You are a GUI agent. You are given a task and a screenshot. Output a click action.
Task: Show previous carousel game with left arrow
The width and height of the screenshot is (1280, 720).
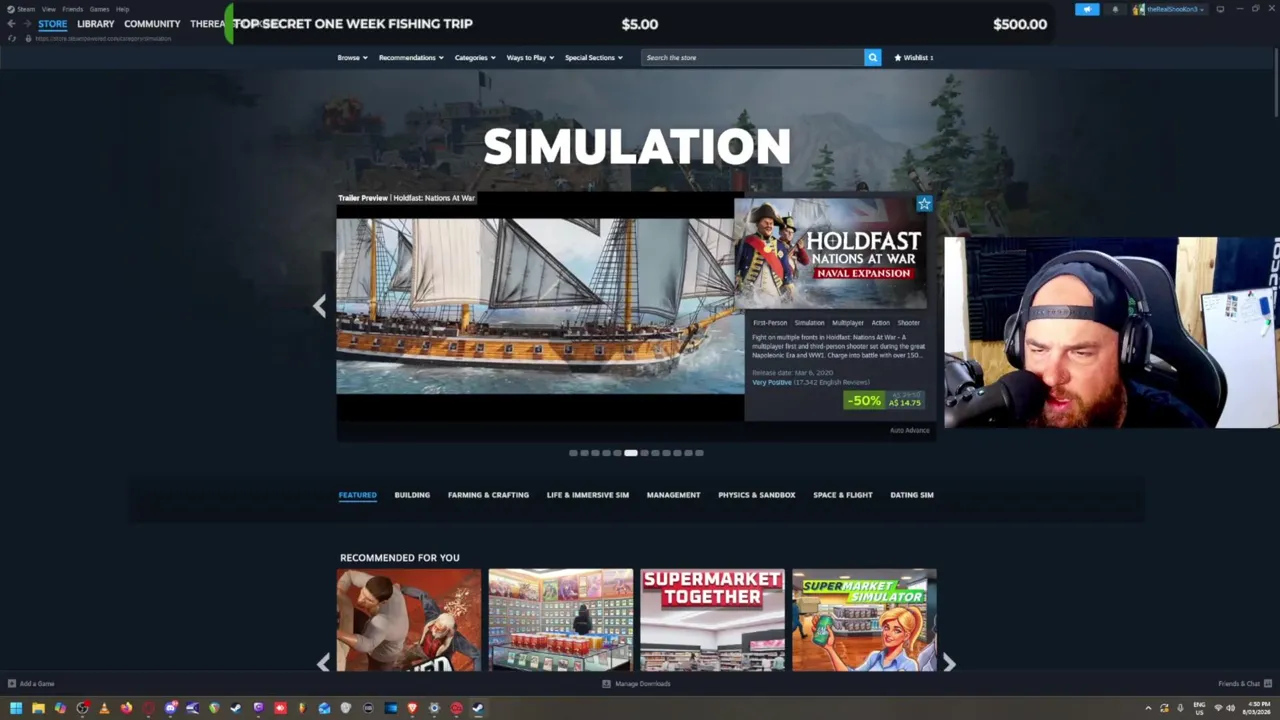click(x=319, y=305)
